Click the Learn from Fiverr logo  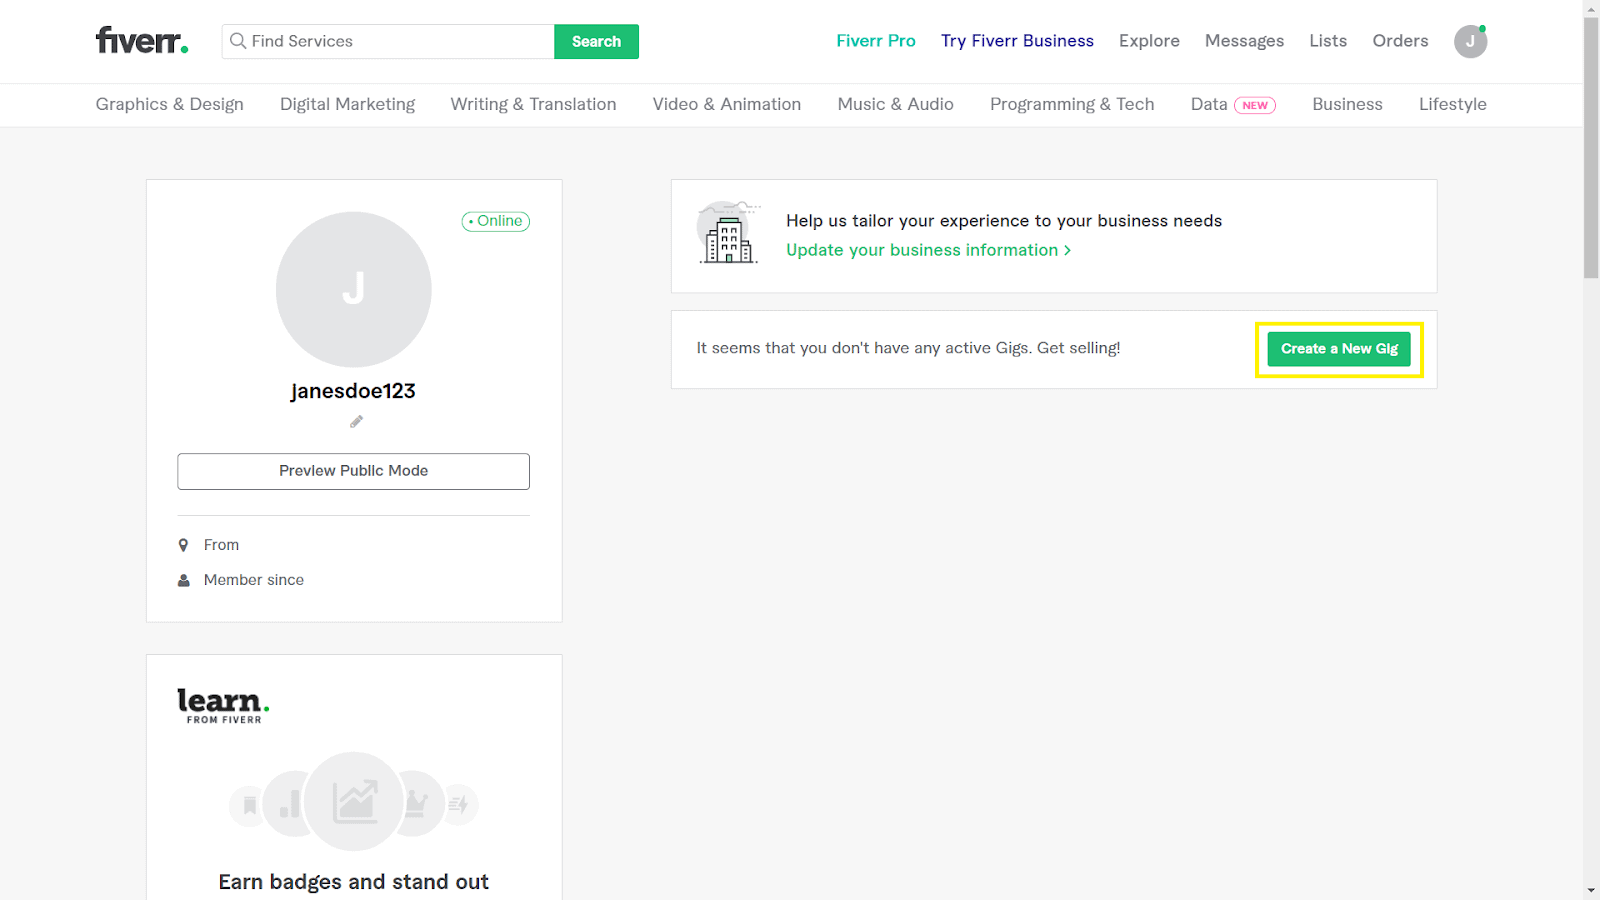[x=223, y=705]
